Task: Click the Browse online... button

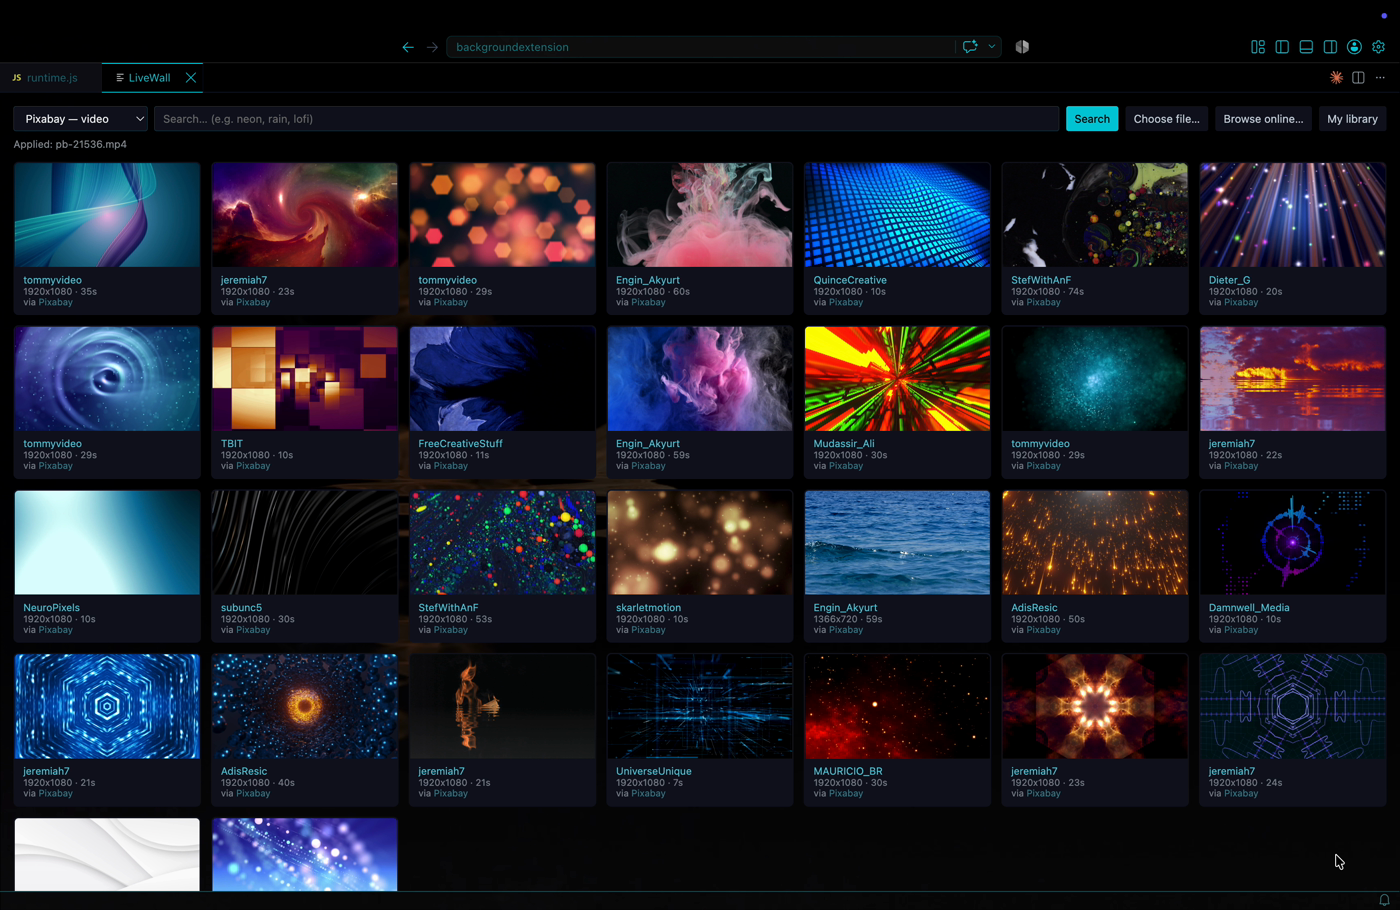Action: 1263,119
